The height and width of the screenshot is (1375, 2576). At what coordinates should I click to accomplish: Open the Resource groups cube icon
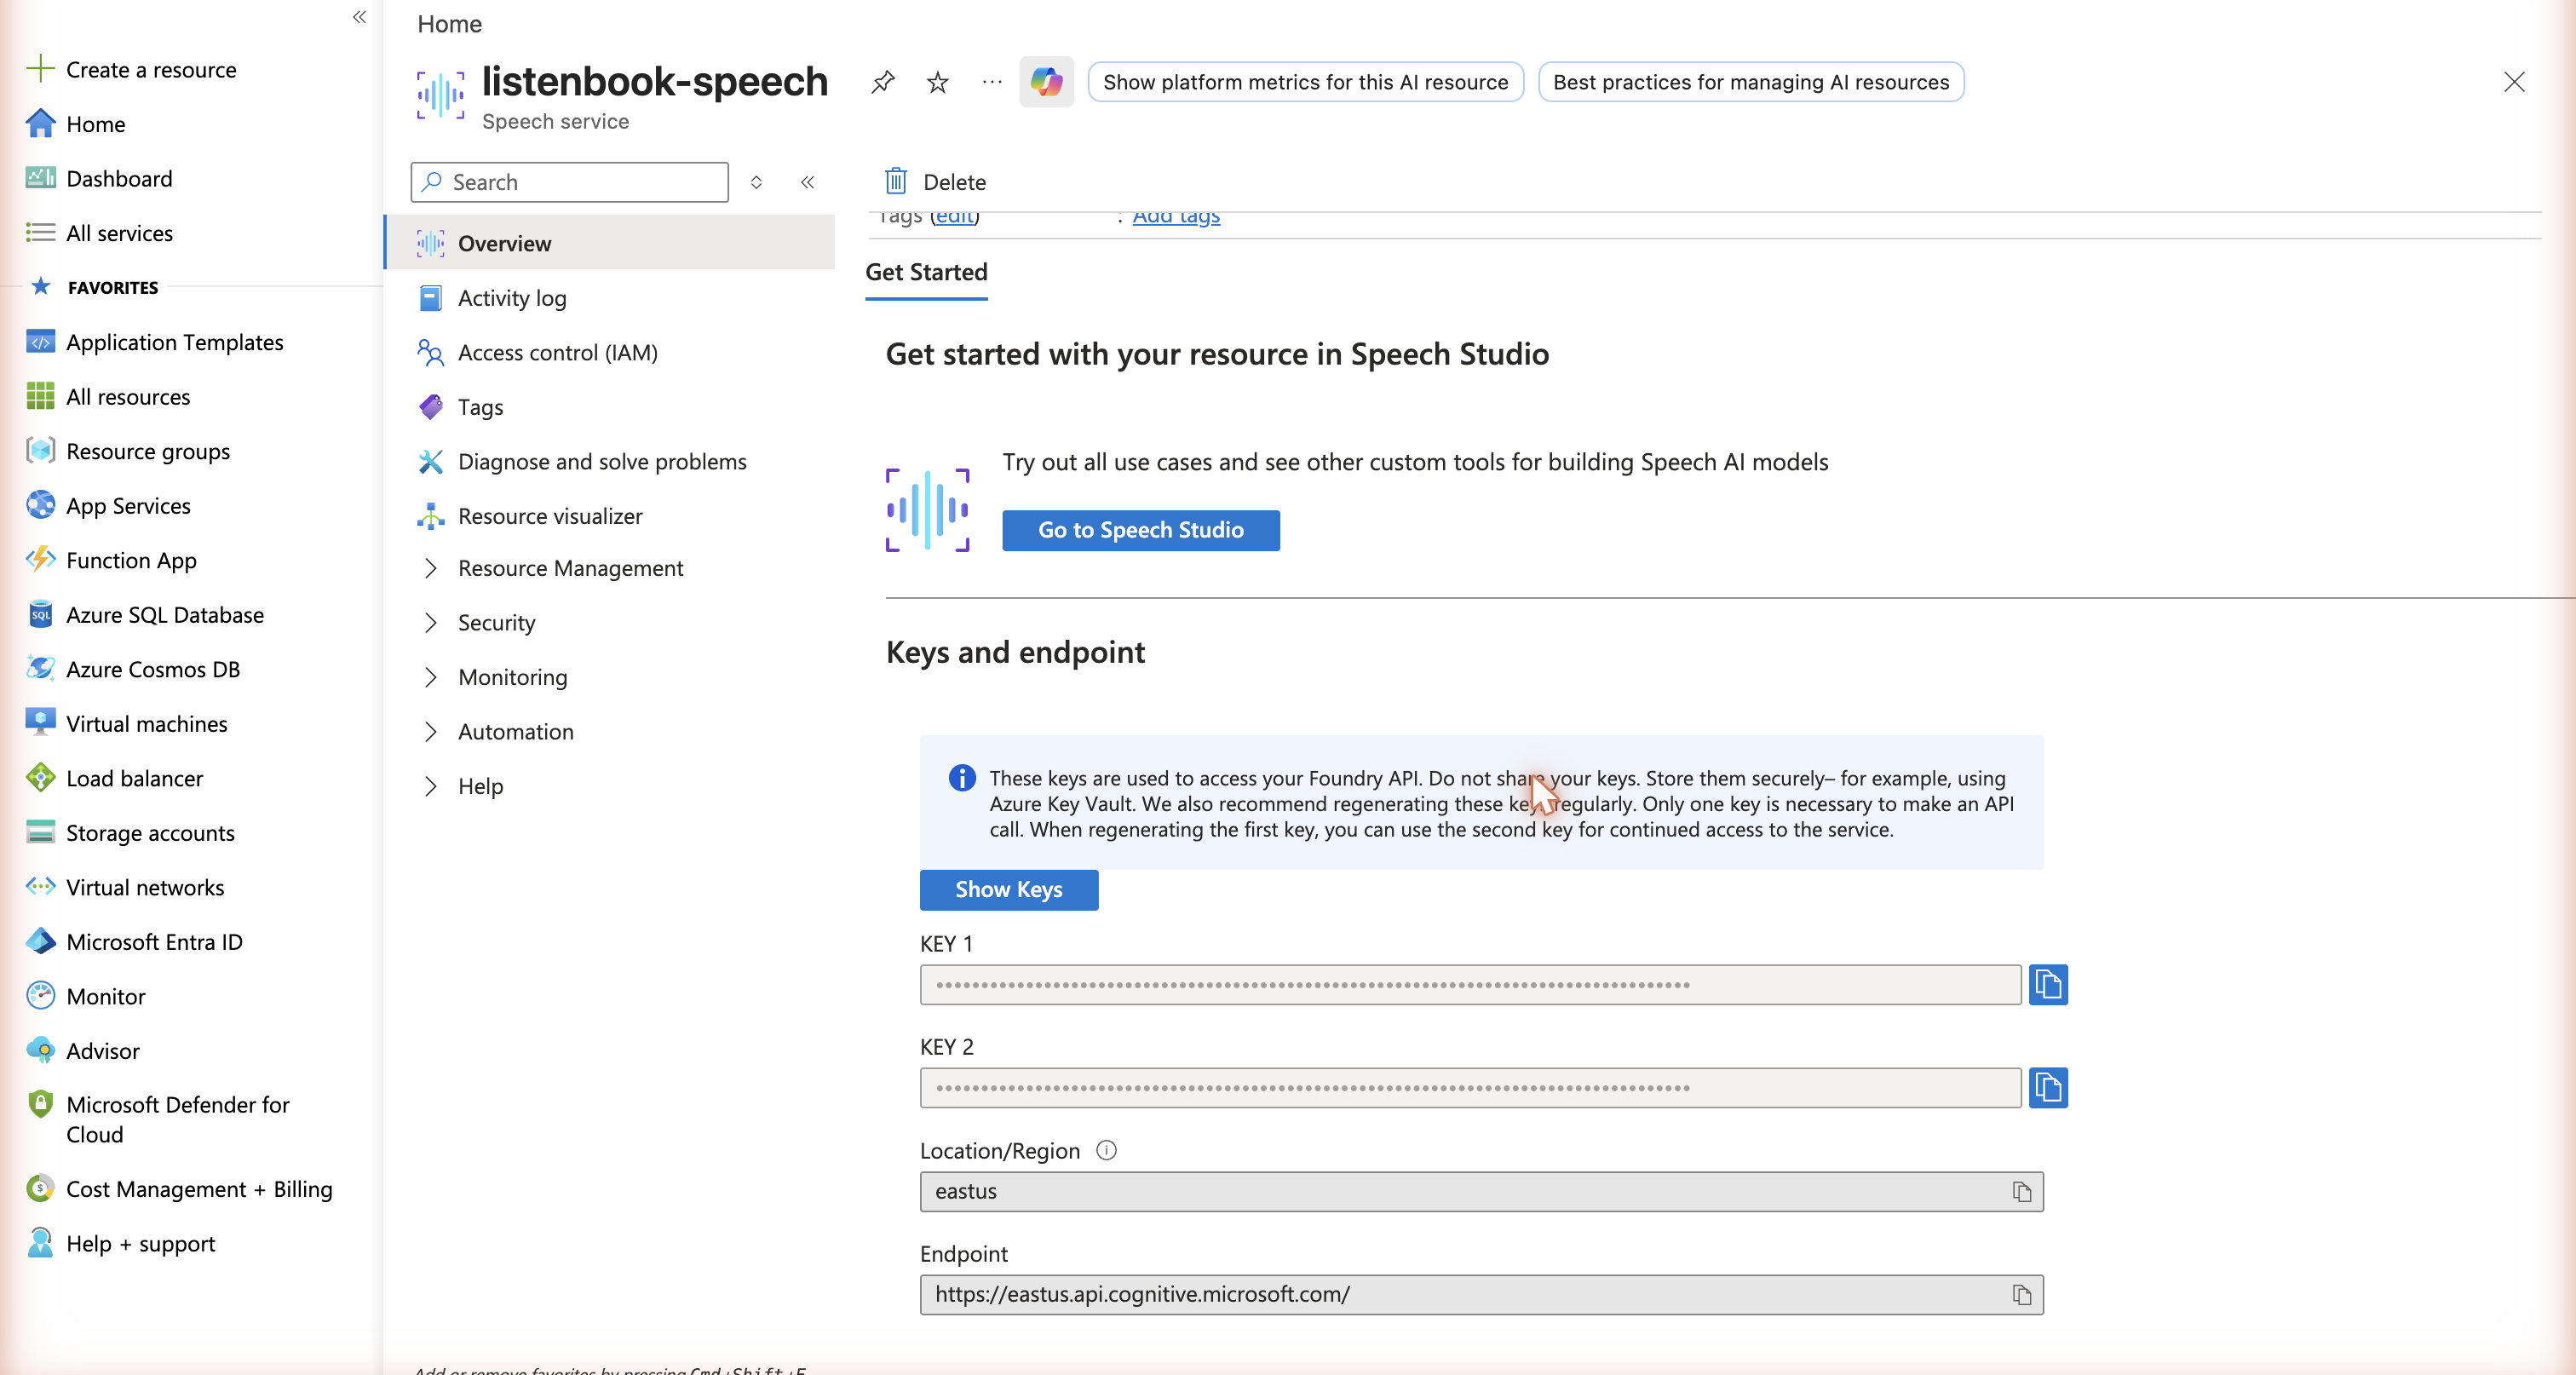(x=40, y=451)
